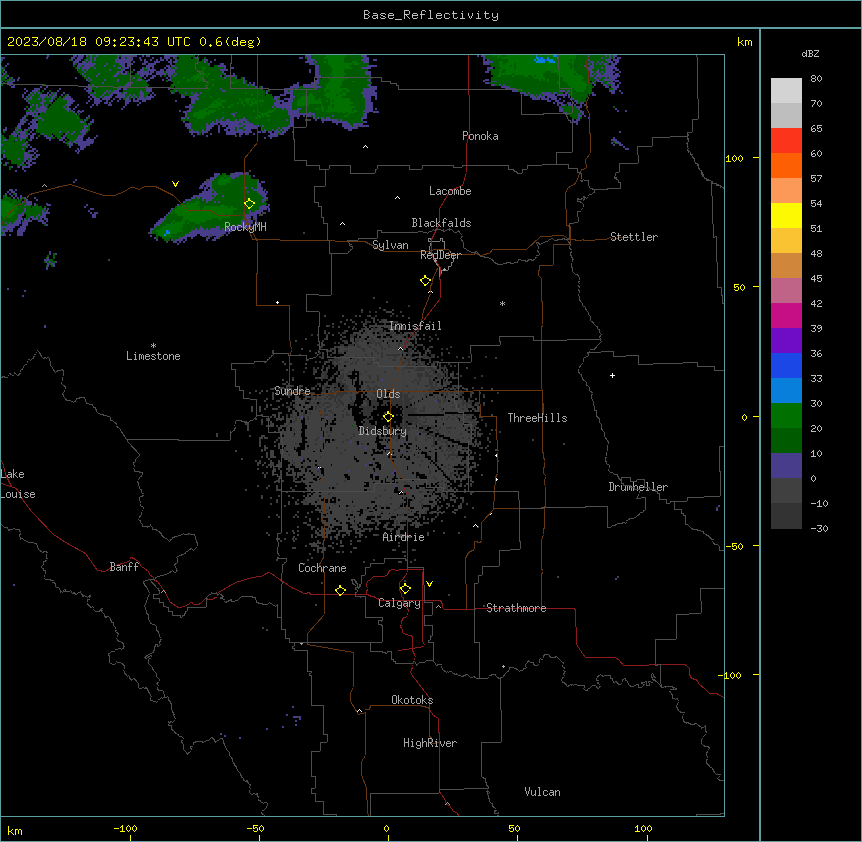Select the Sundre label

tap(292, 391)
